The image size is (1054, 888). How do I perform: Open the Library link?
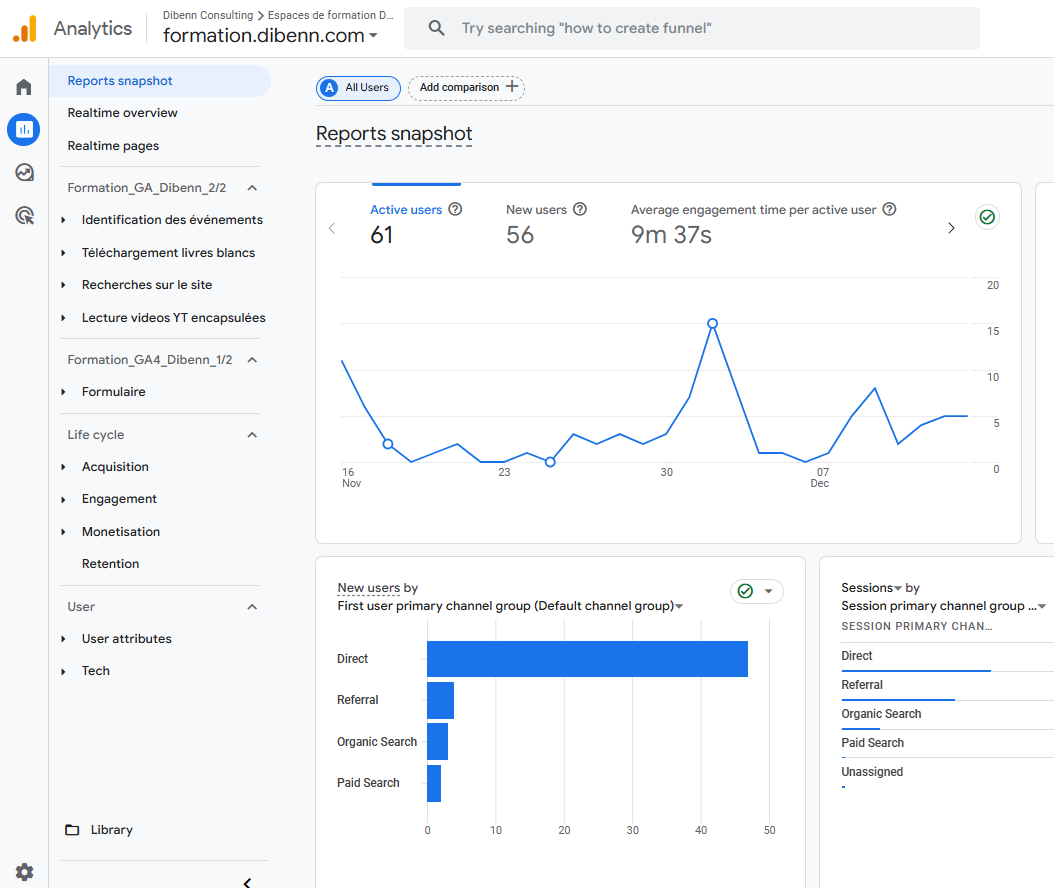(x=111, y=830)
